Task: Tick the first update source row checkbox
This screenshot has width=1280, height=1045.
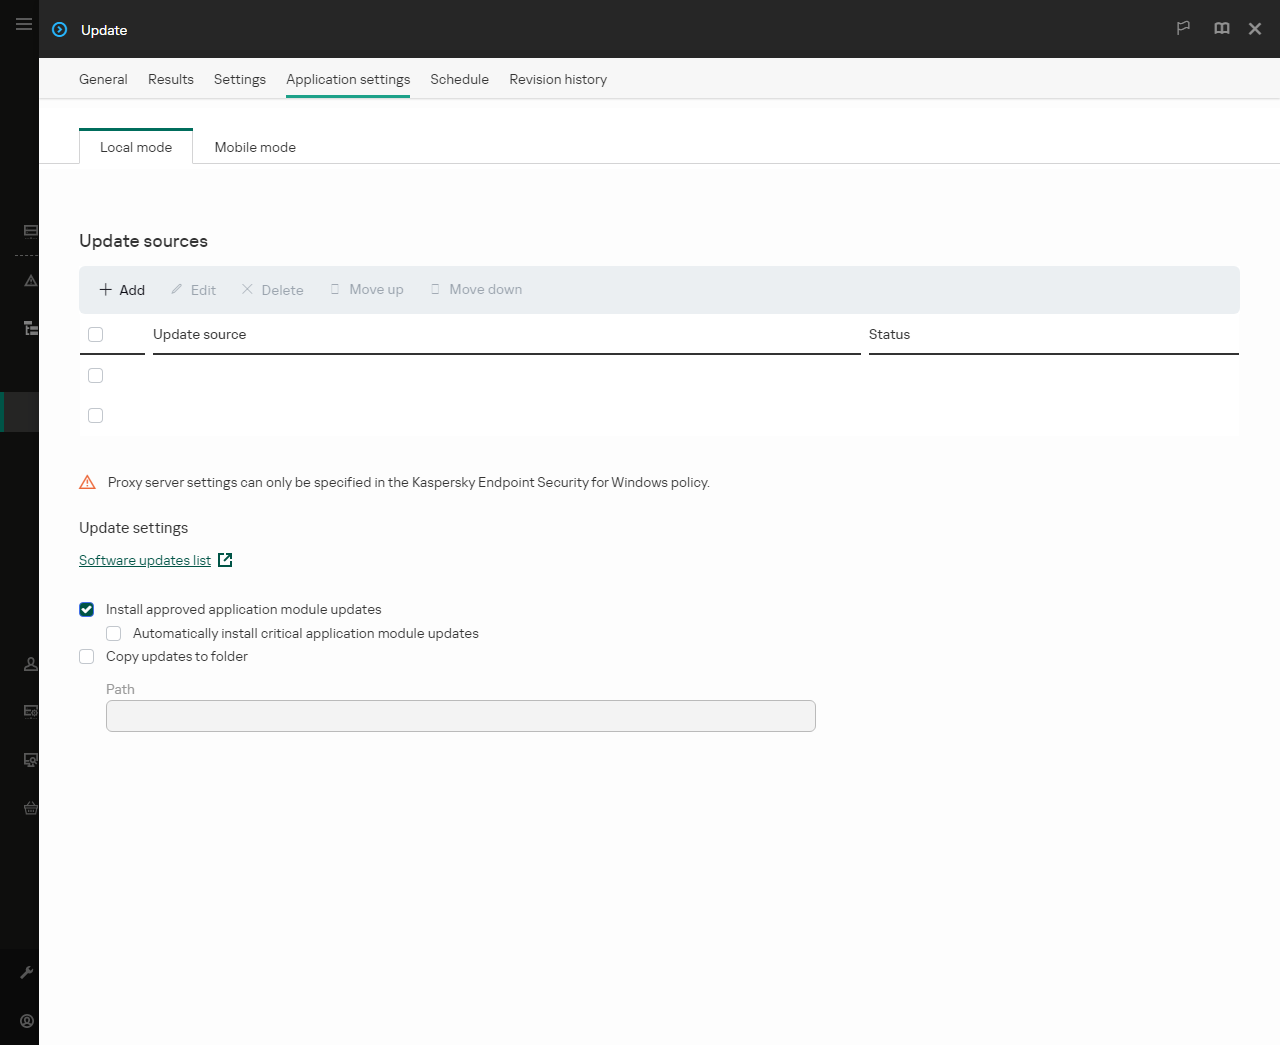Action: (x=96, y=376)
